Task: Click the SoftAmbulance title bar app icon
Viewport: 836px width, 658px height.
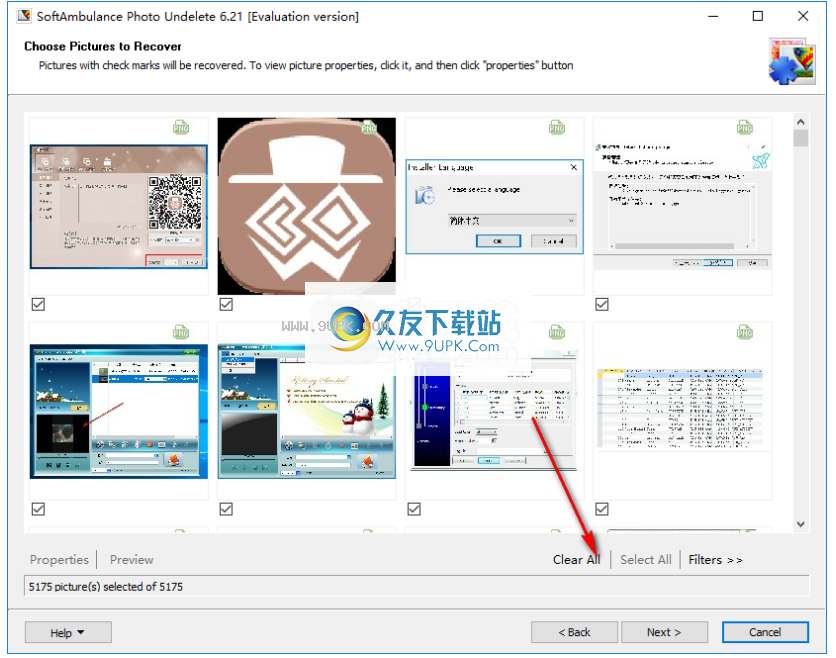Action: 24,16
